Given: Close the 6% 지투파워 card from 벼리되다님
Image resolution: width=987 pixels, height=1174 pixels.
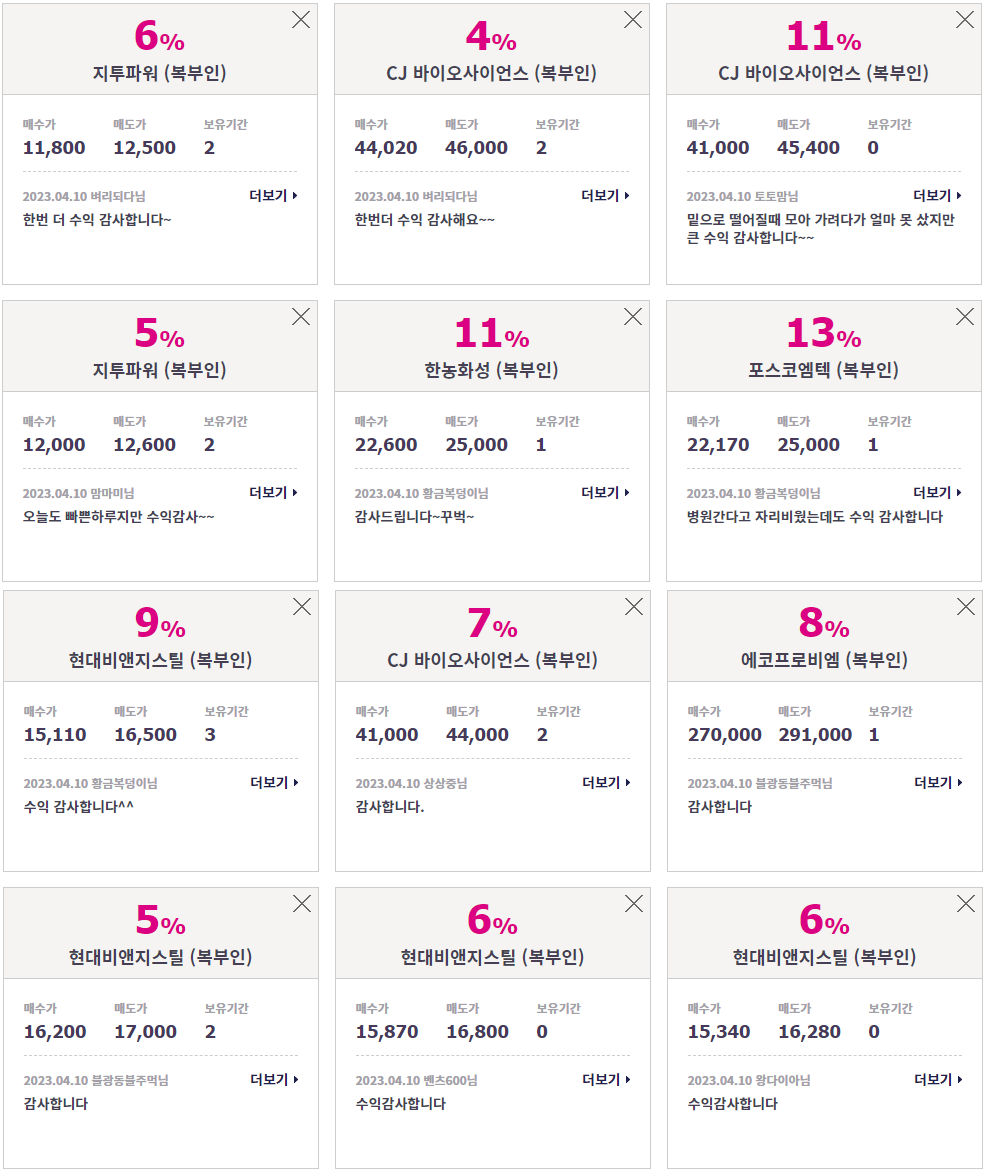Looking at the screenshot, I should click(x=301, y=20).
